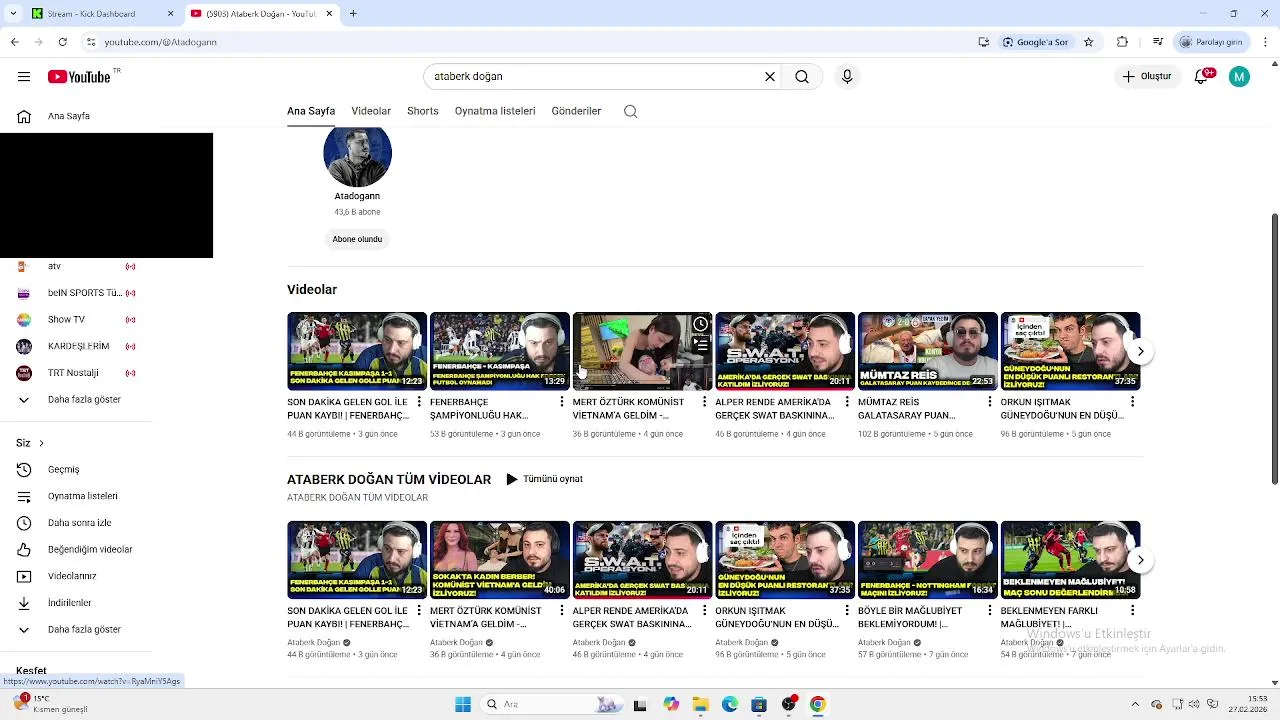Open the notifications bell

click(x=1202, y=77)
